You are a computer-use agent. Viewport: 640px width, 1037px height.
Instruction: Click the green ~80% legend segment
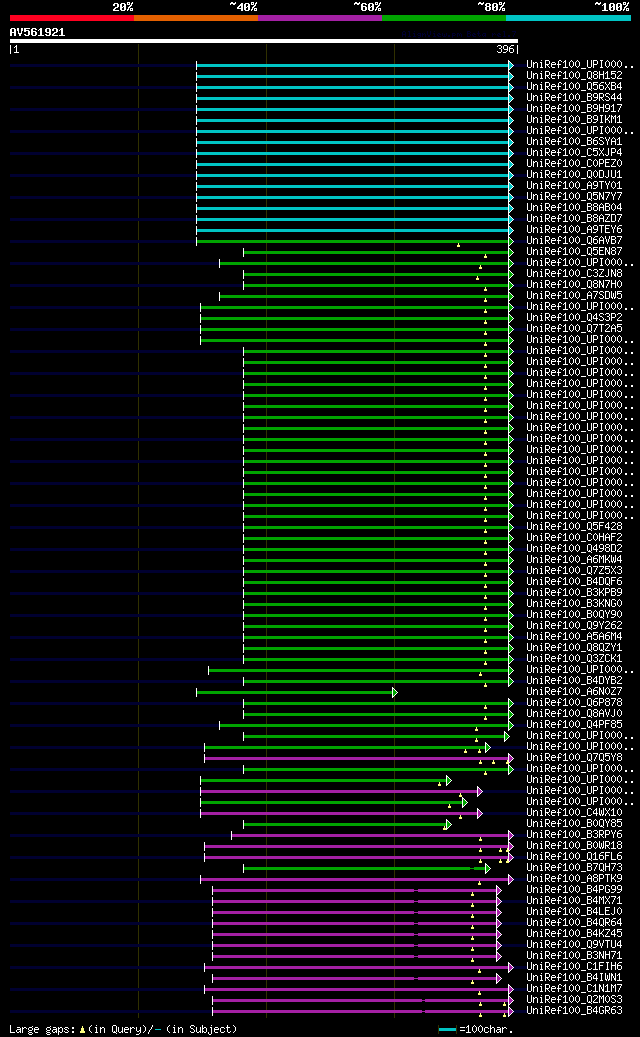444,18
